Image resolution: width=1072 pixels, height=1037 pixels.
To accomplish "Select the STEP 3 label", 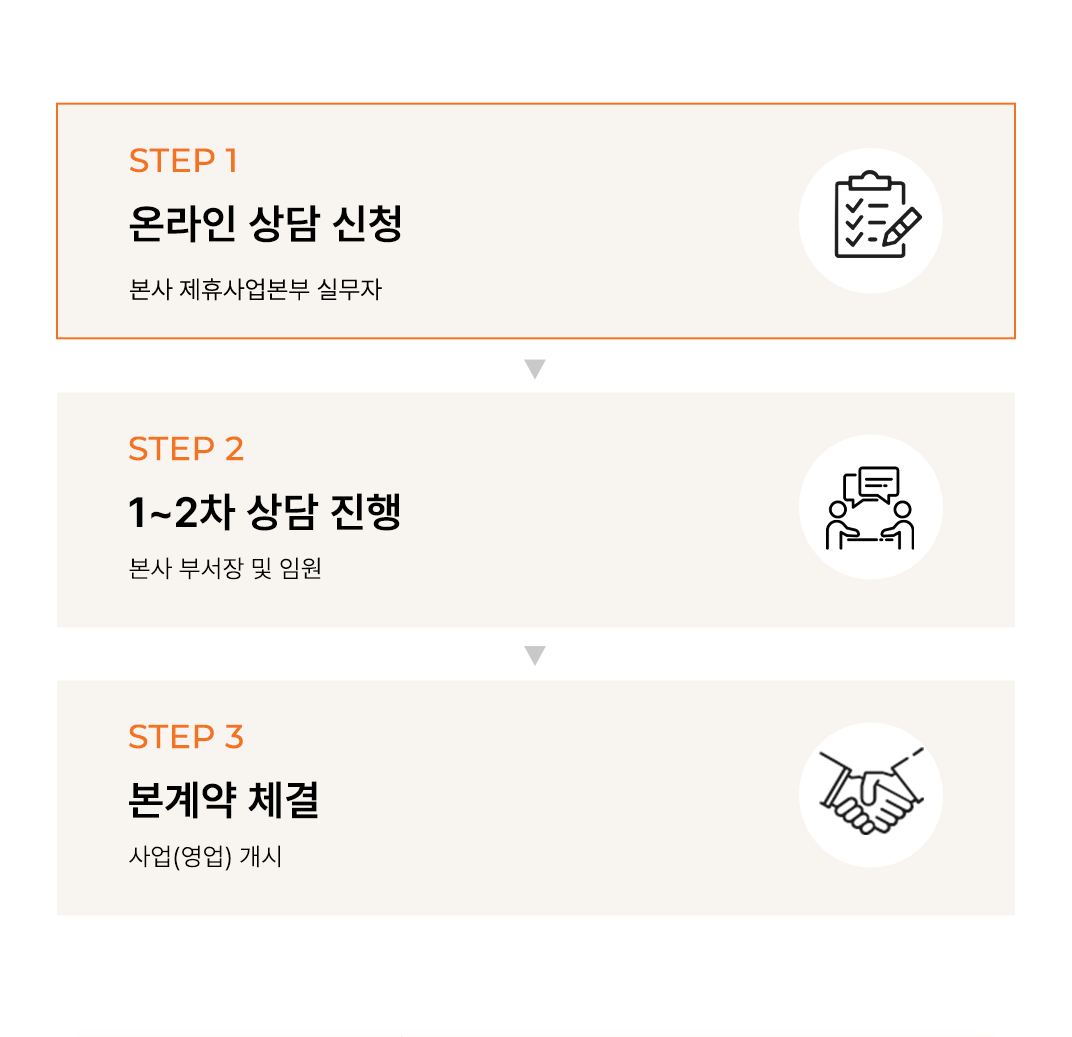I will pyautogui.click(x=186, y=737).
